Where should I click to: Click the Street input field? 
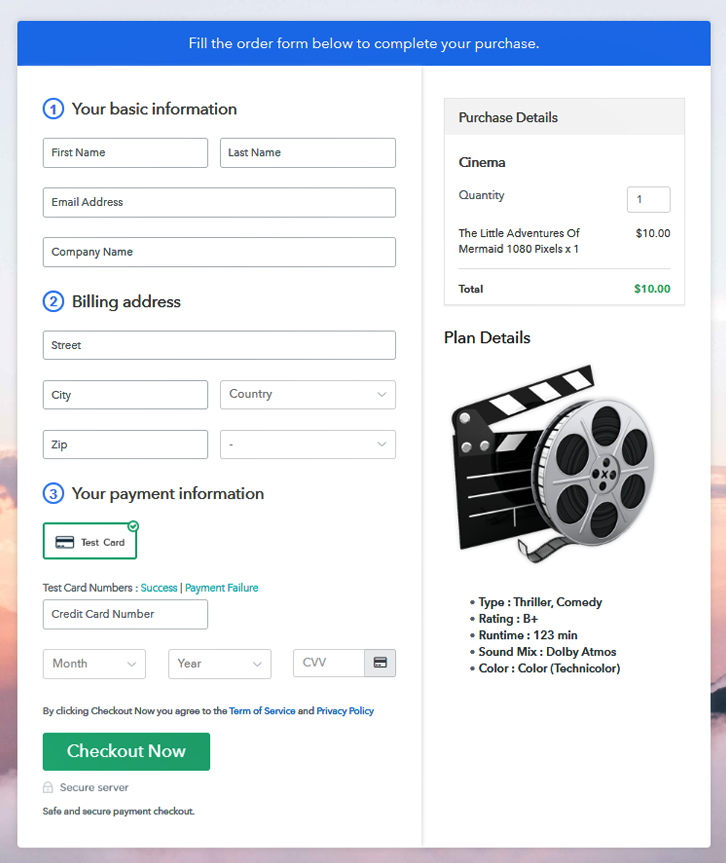tap(219, 345)
